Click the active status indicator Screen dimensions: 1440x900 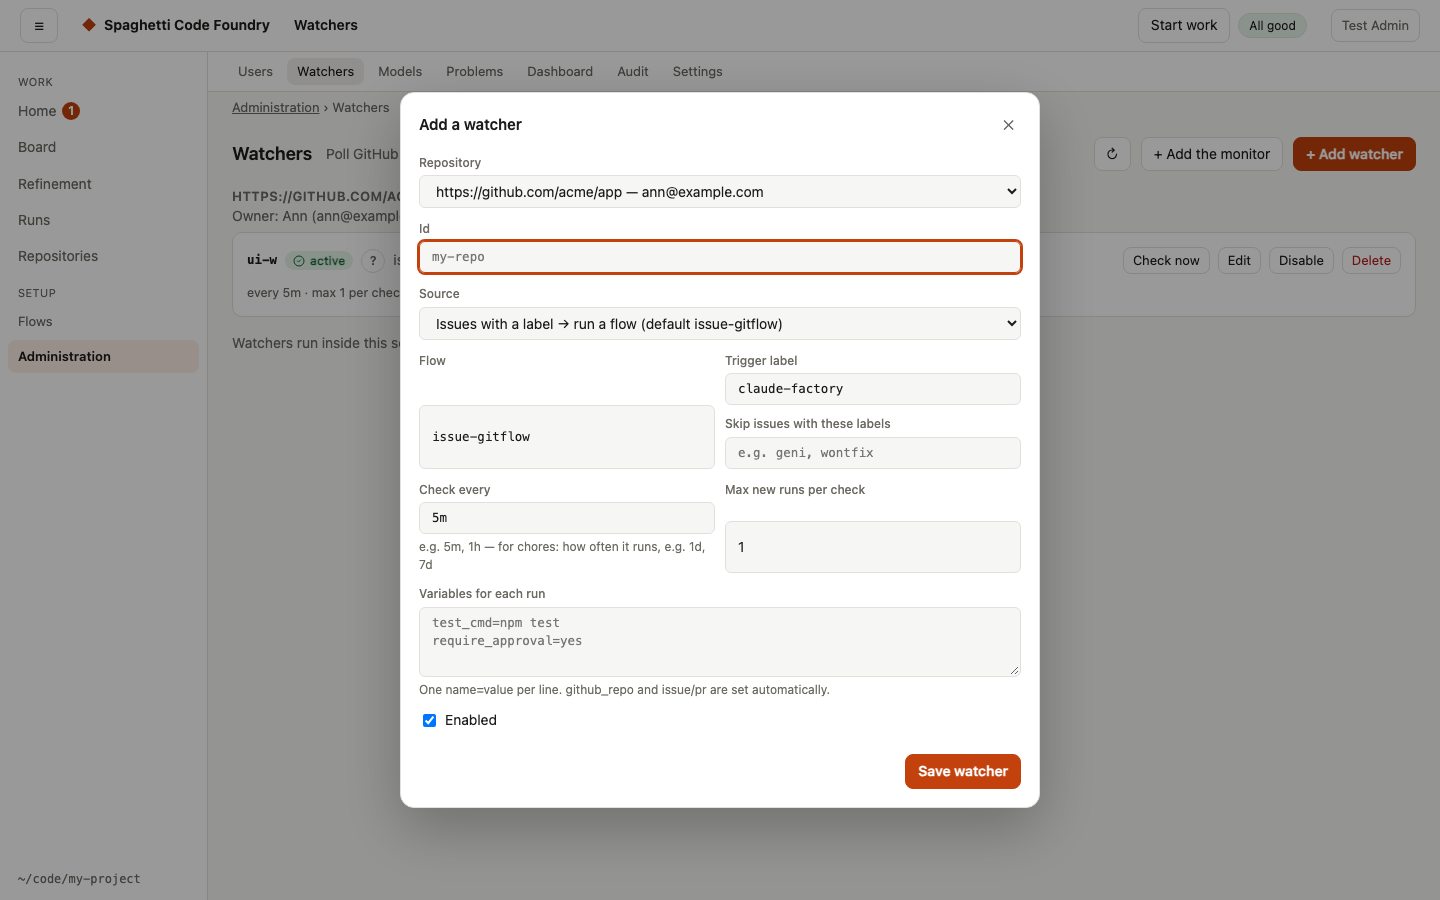click(x=319, y=261)
